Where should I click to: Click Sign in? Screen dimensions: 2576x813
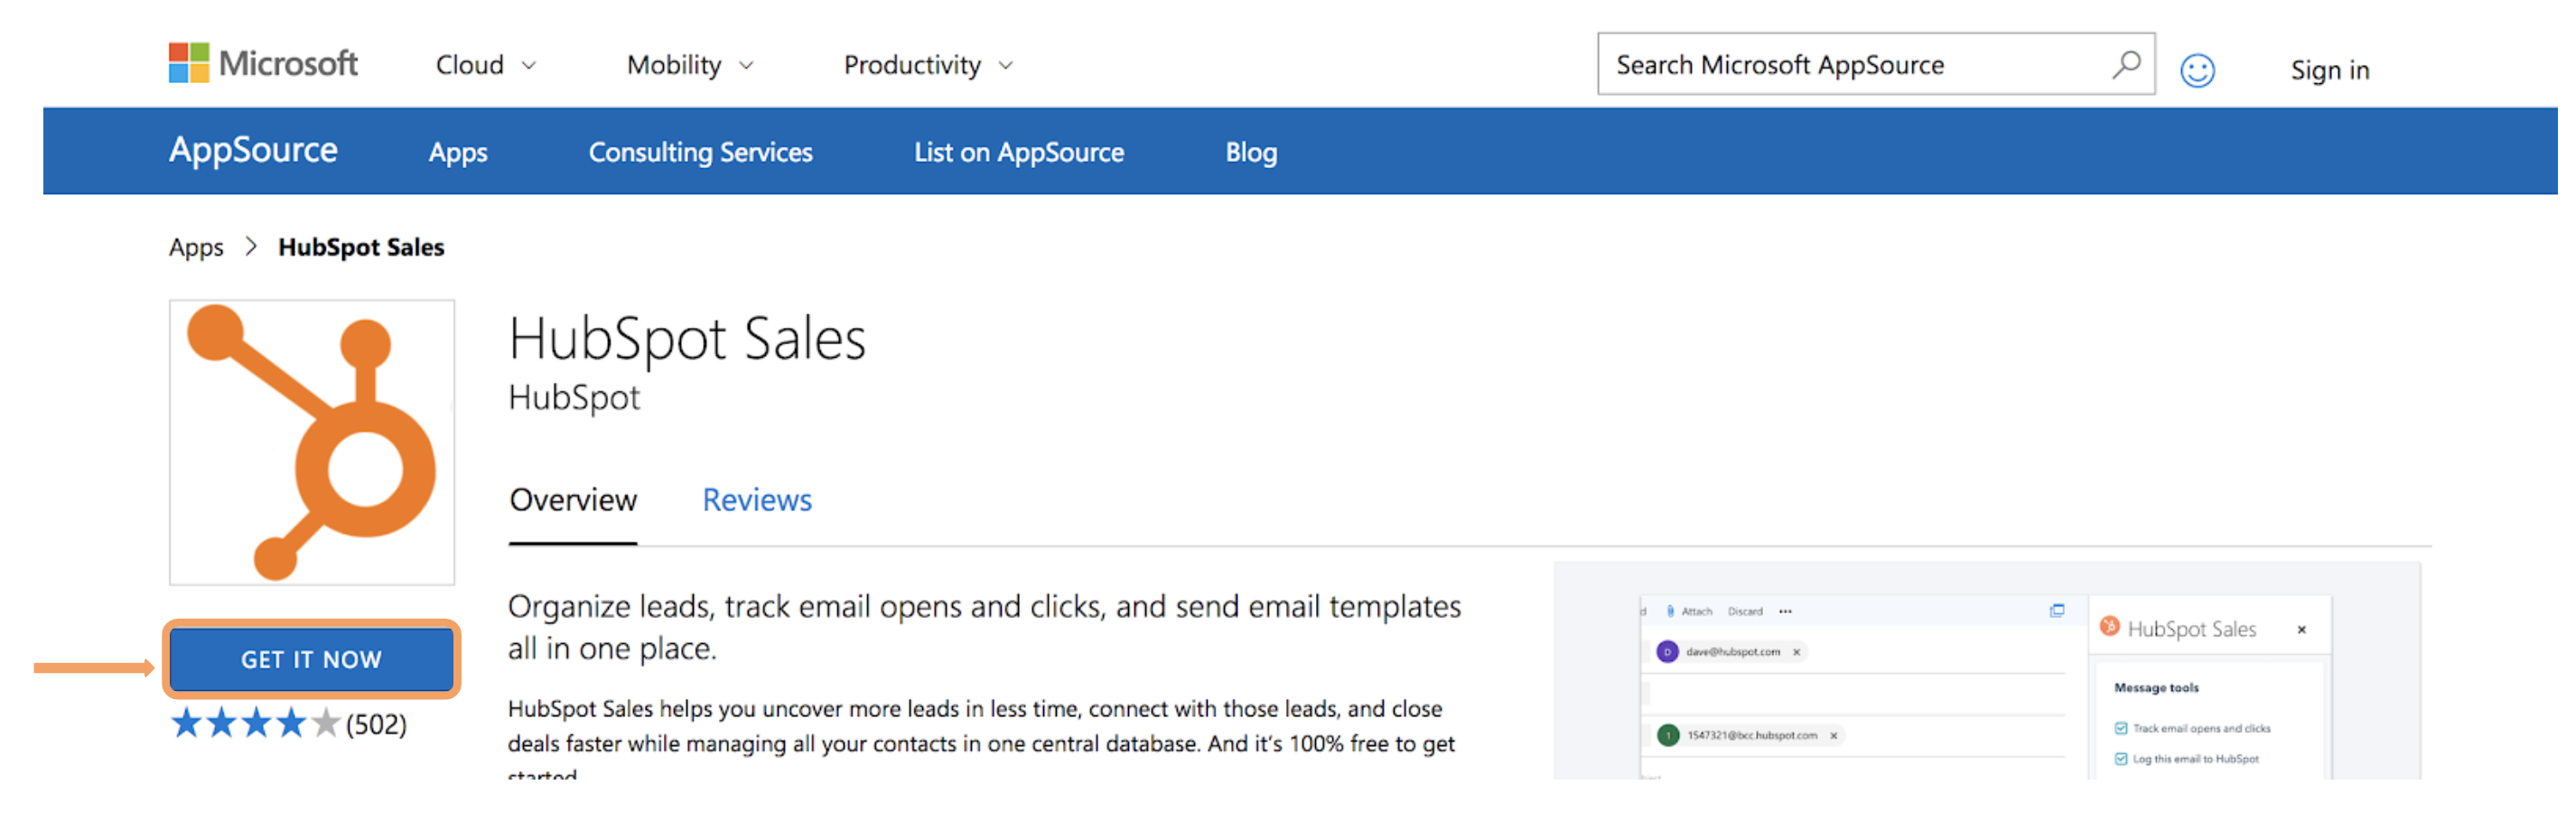point(2330,70)
